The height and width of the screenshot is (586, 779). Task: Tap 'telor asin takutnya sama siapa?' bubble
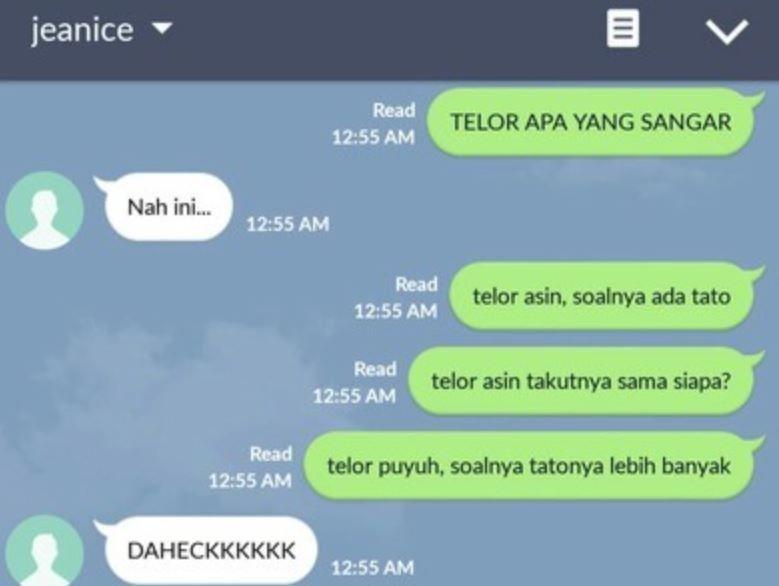coord(581,381)
